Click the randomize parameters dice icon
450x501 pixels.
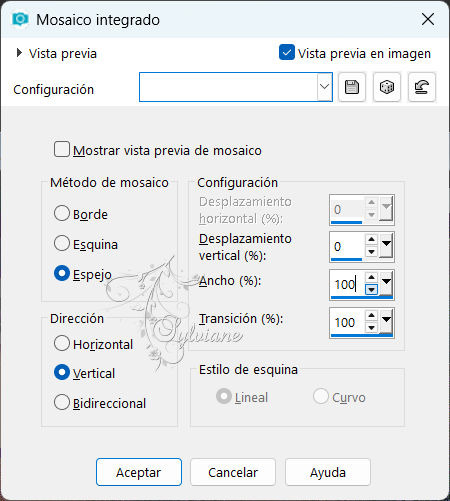387,87
